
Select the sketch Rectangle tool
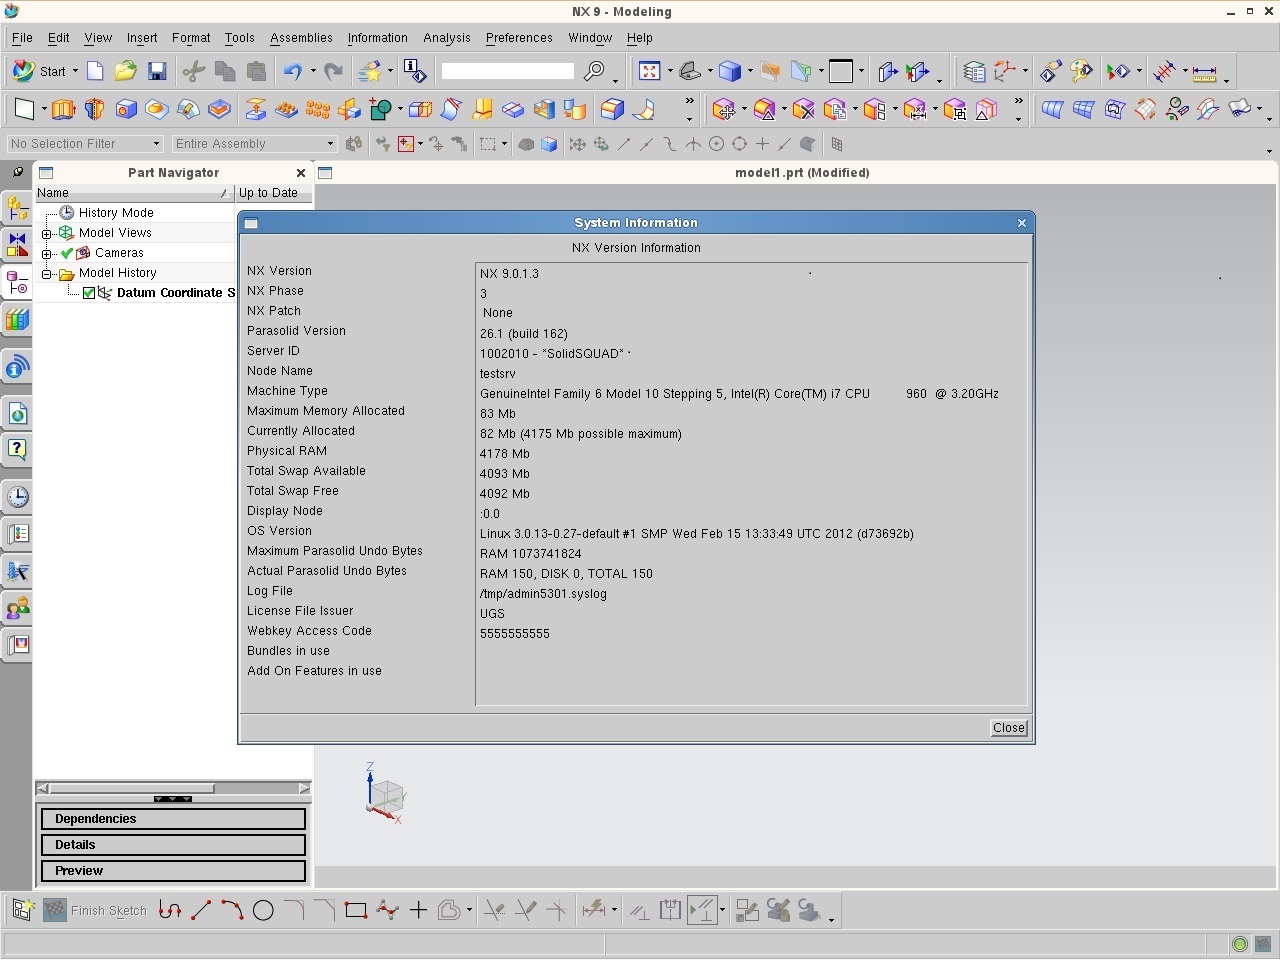click(x=356, y=910)
